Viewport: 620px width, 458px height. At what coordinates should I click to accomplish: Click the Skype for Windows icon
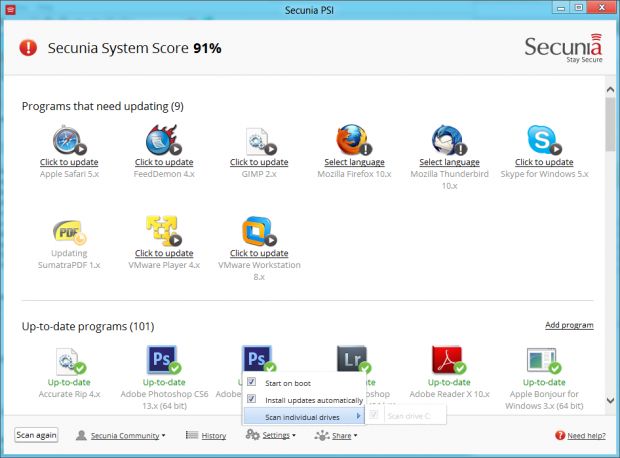544,140
